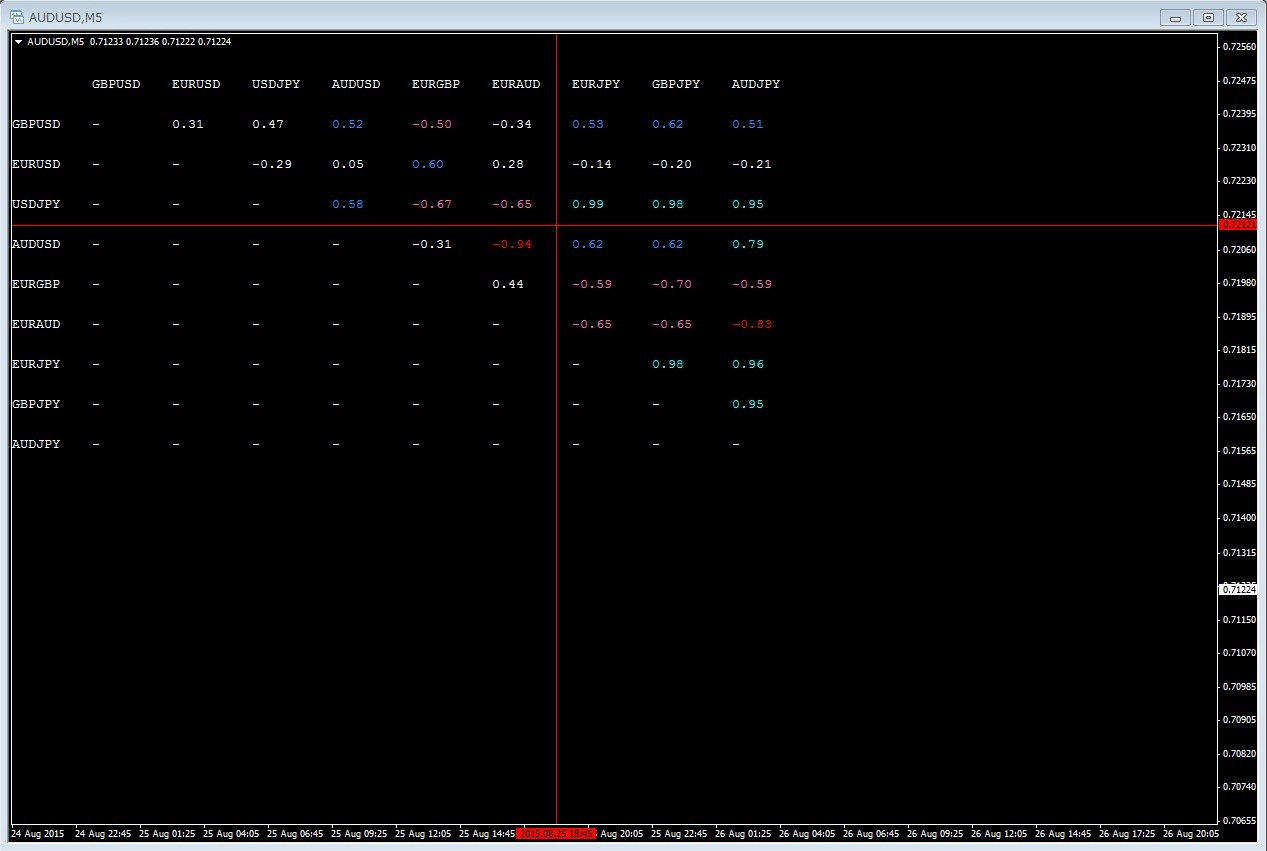Click the 0.79 correlation value
Screen dimensions: 1267x851
748,244
